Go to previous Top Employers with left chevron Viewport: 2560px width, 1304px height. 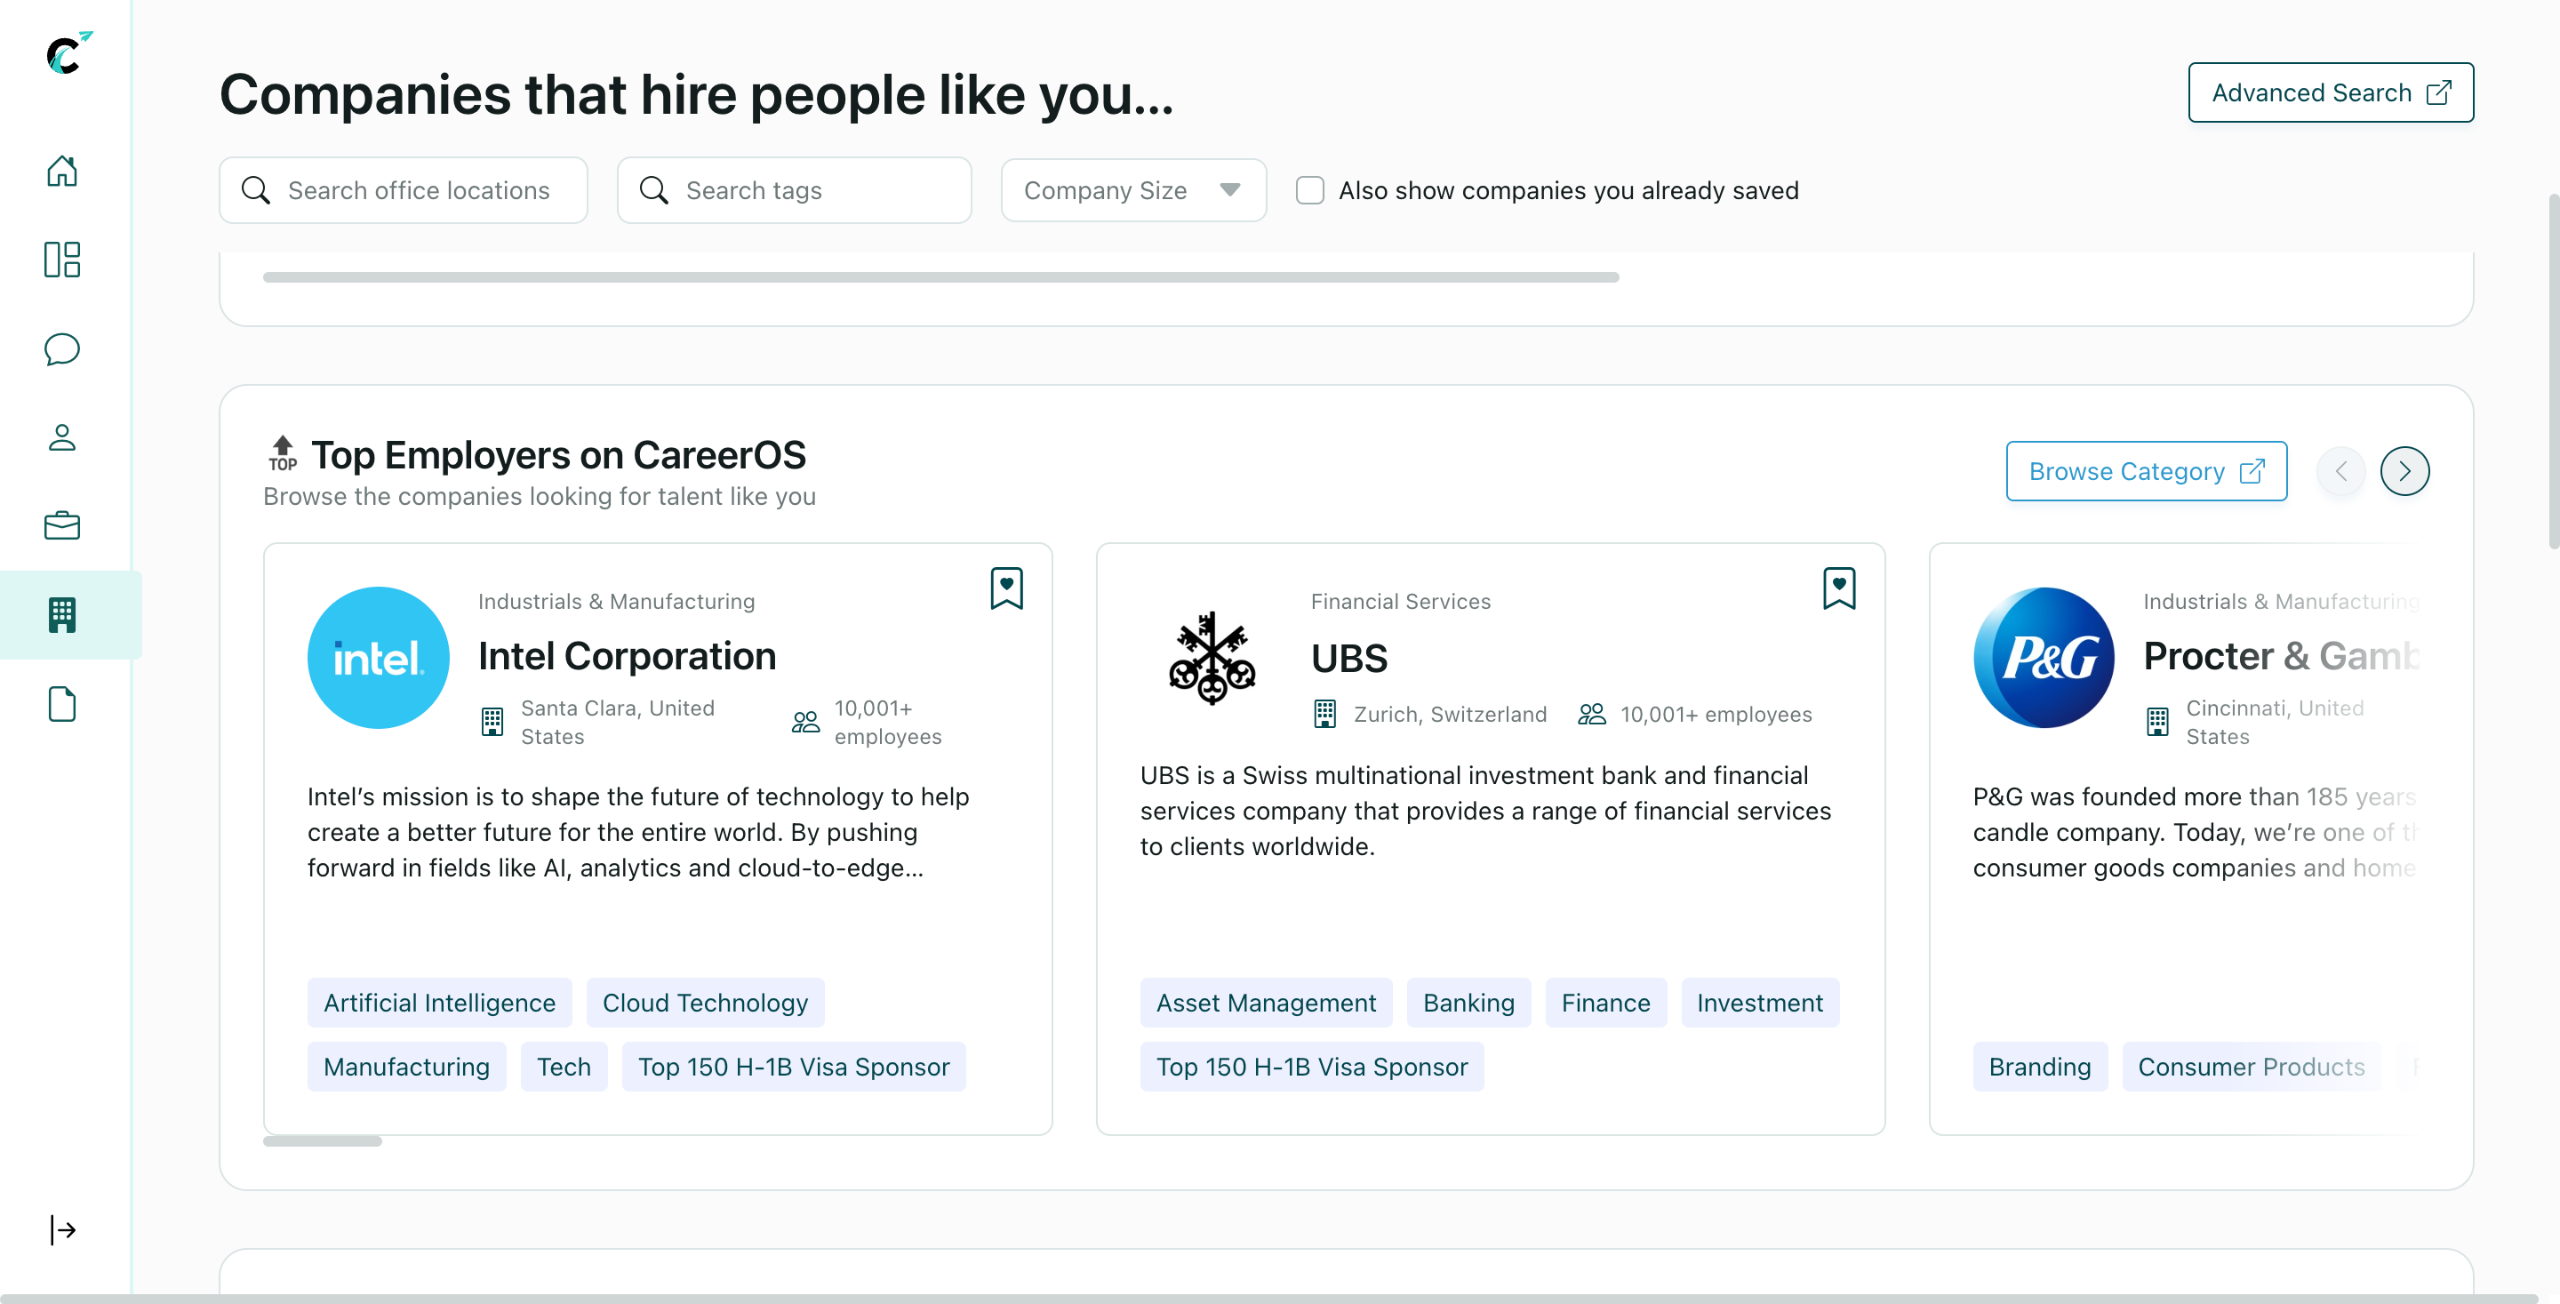tap(2341, 471)
